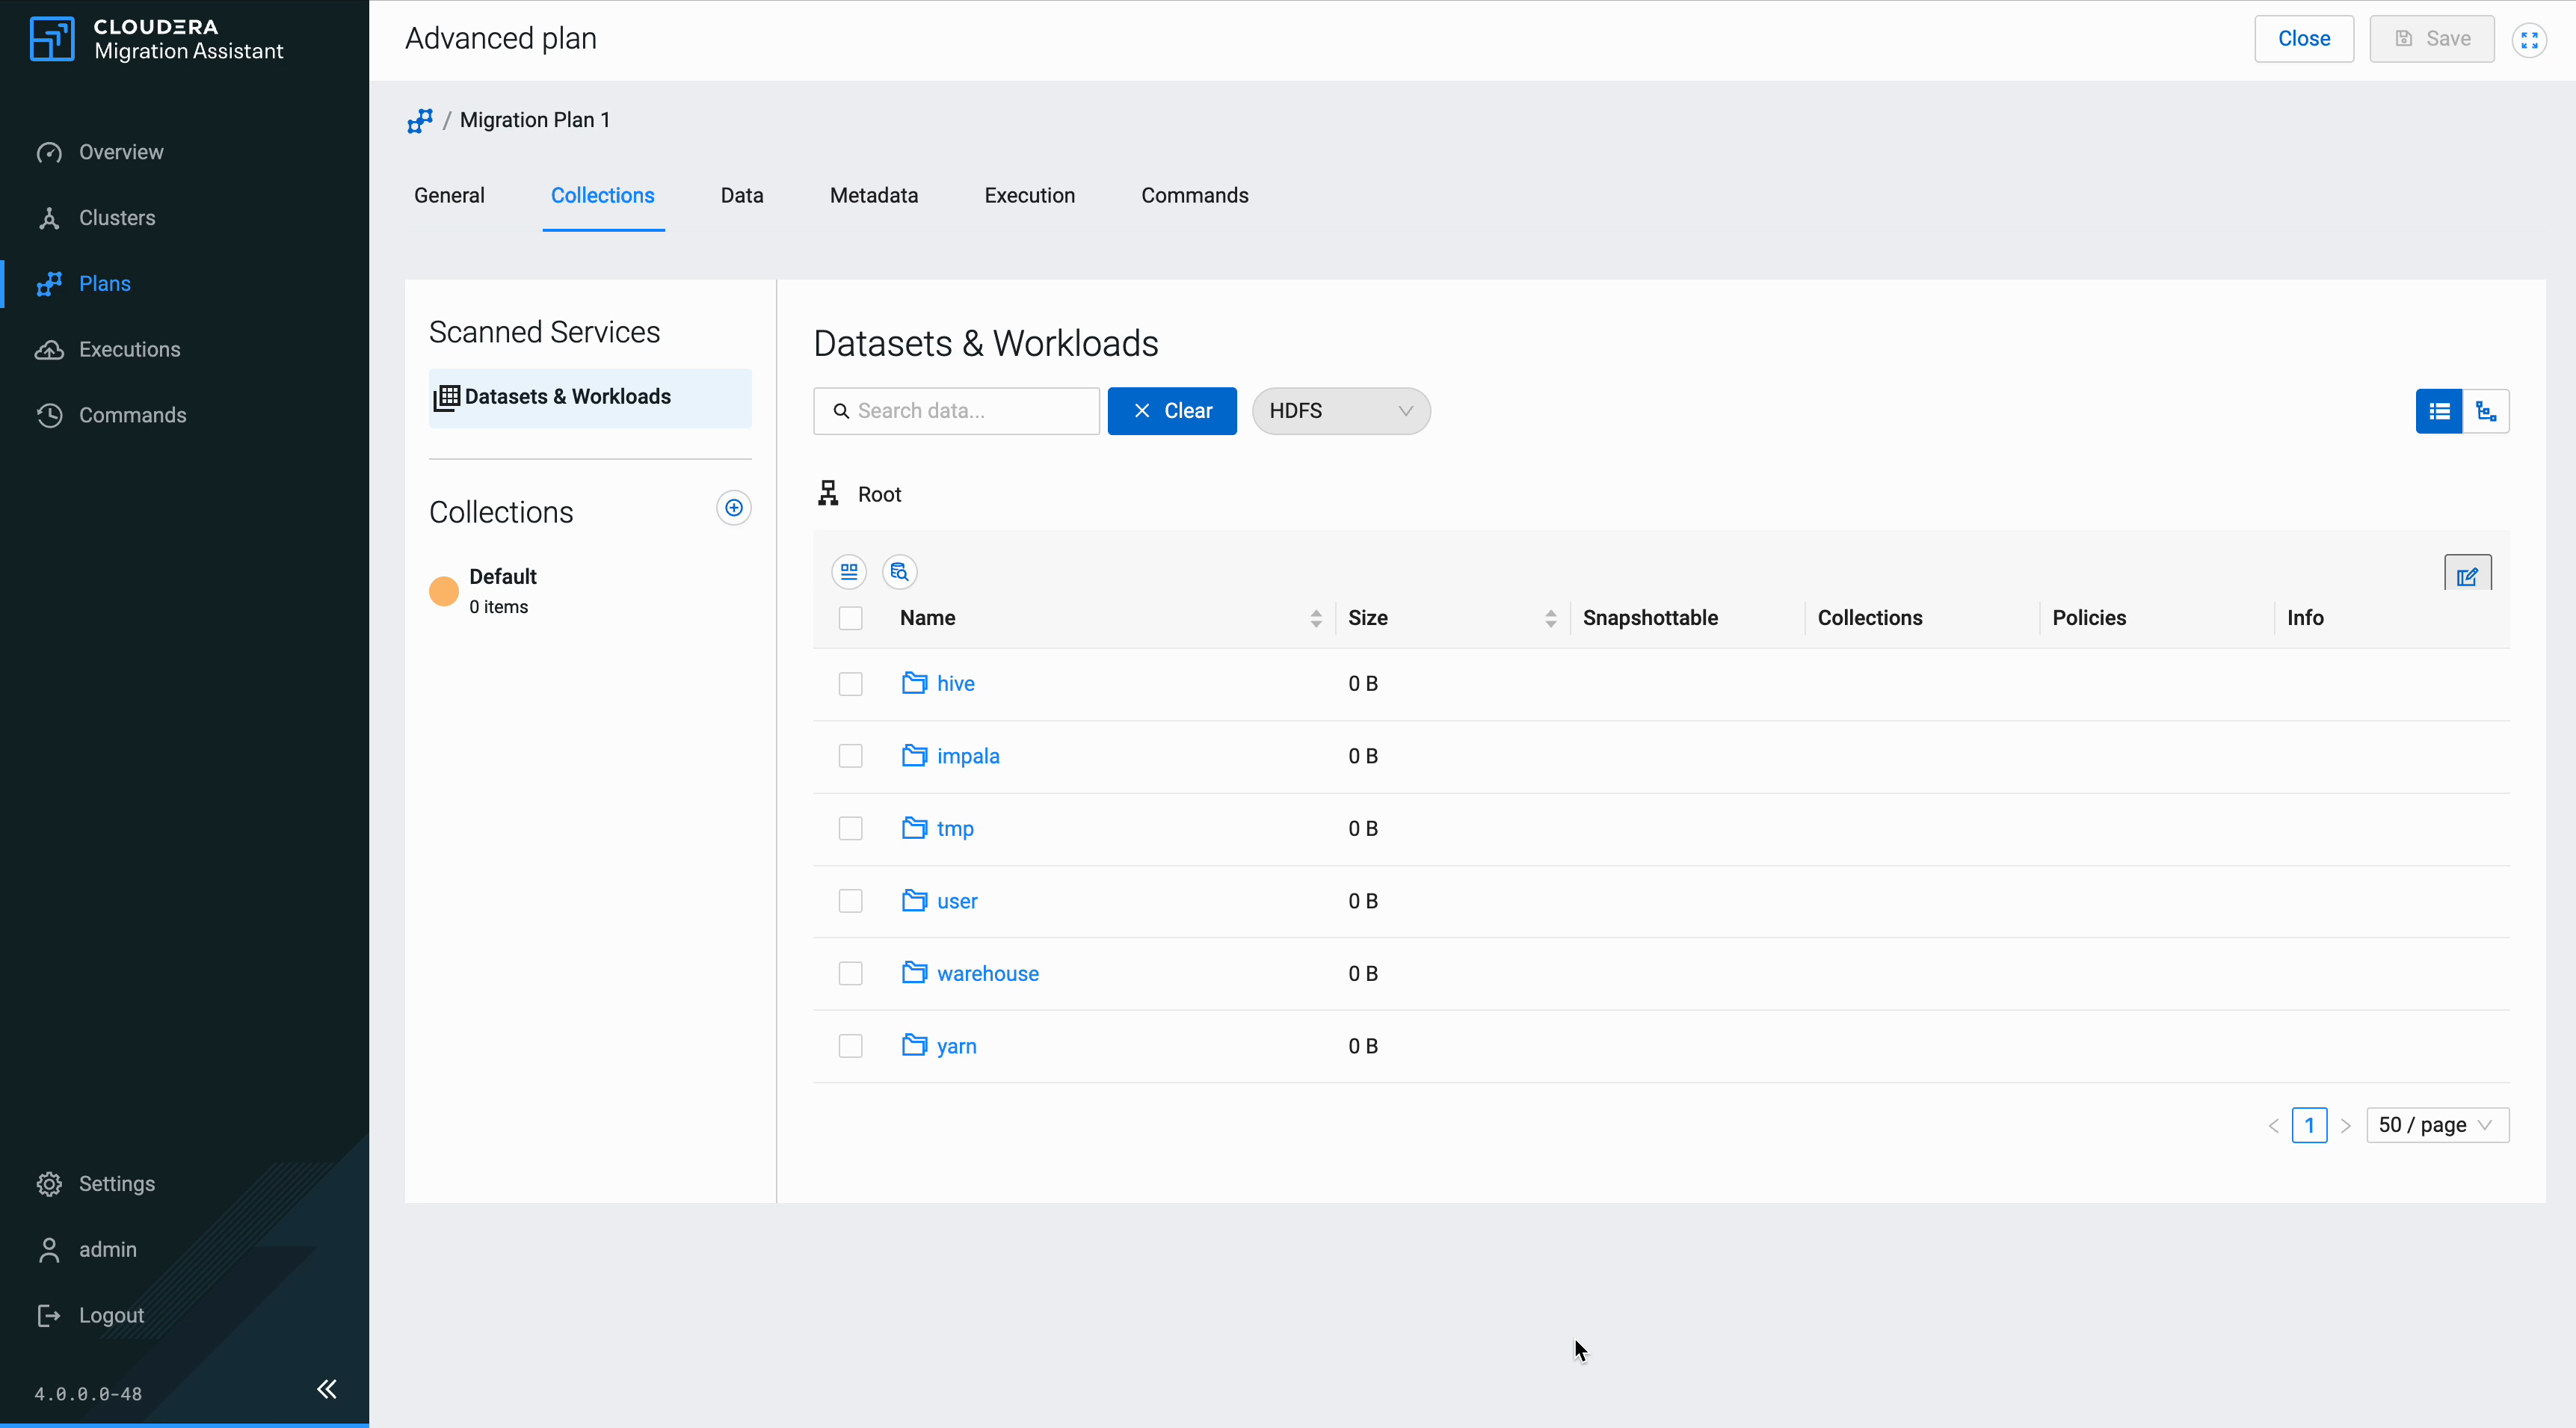Click the hive folder icon
Image resolution: width=2576 pixels, height=1428 pixels.
pos(914,683)
